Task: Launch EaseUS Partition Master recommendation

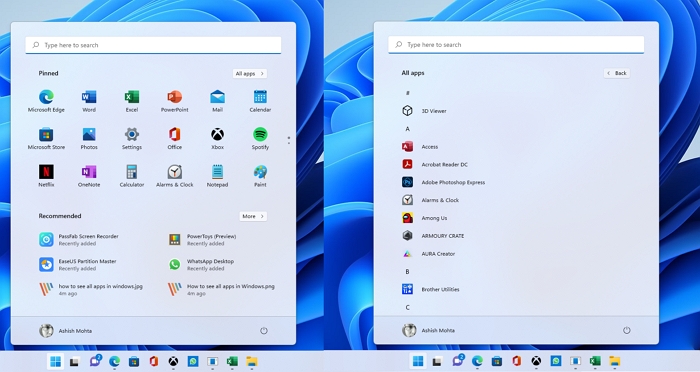Action: (78, 265)
